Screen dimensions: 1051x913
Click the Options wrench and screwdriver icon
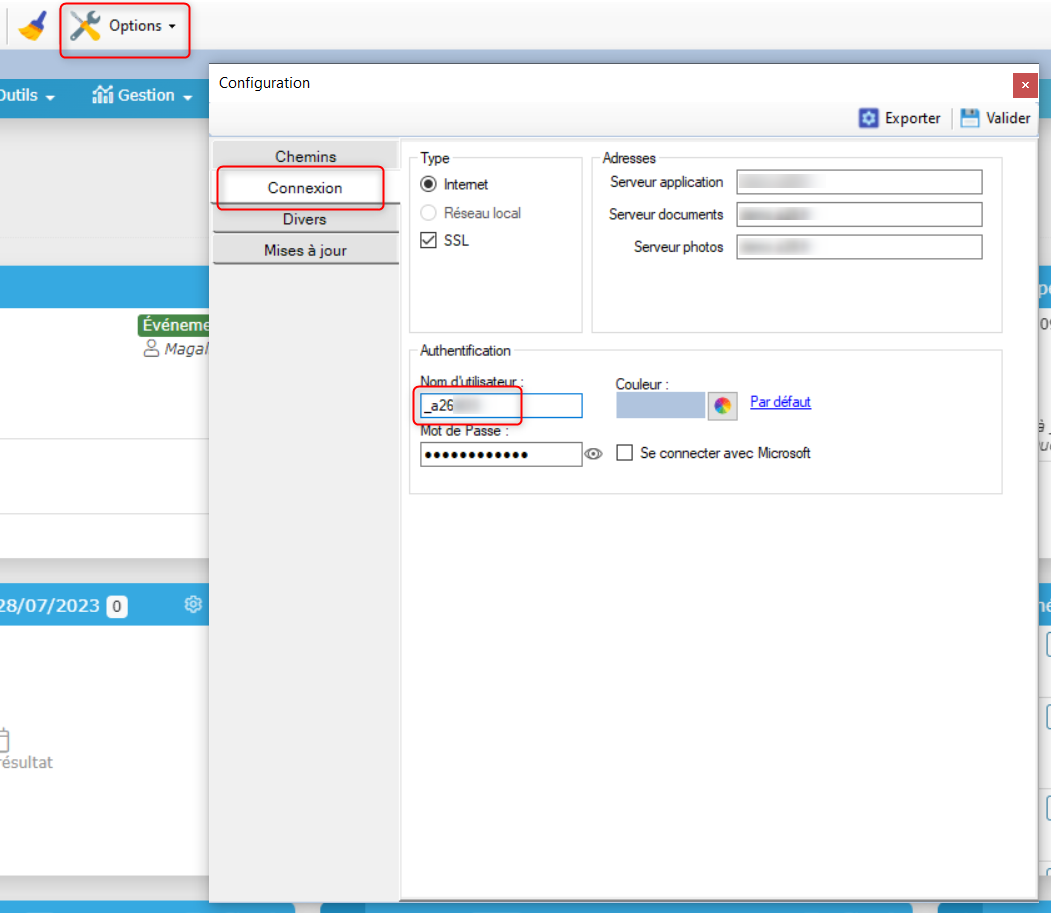point(85,26)
